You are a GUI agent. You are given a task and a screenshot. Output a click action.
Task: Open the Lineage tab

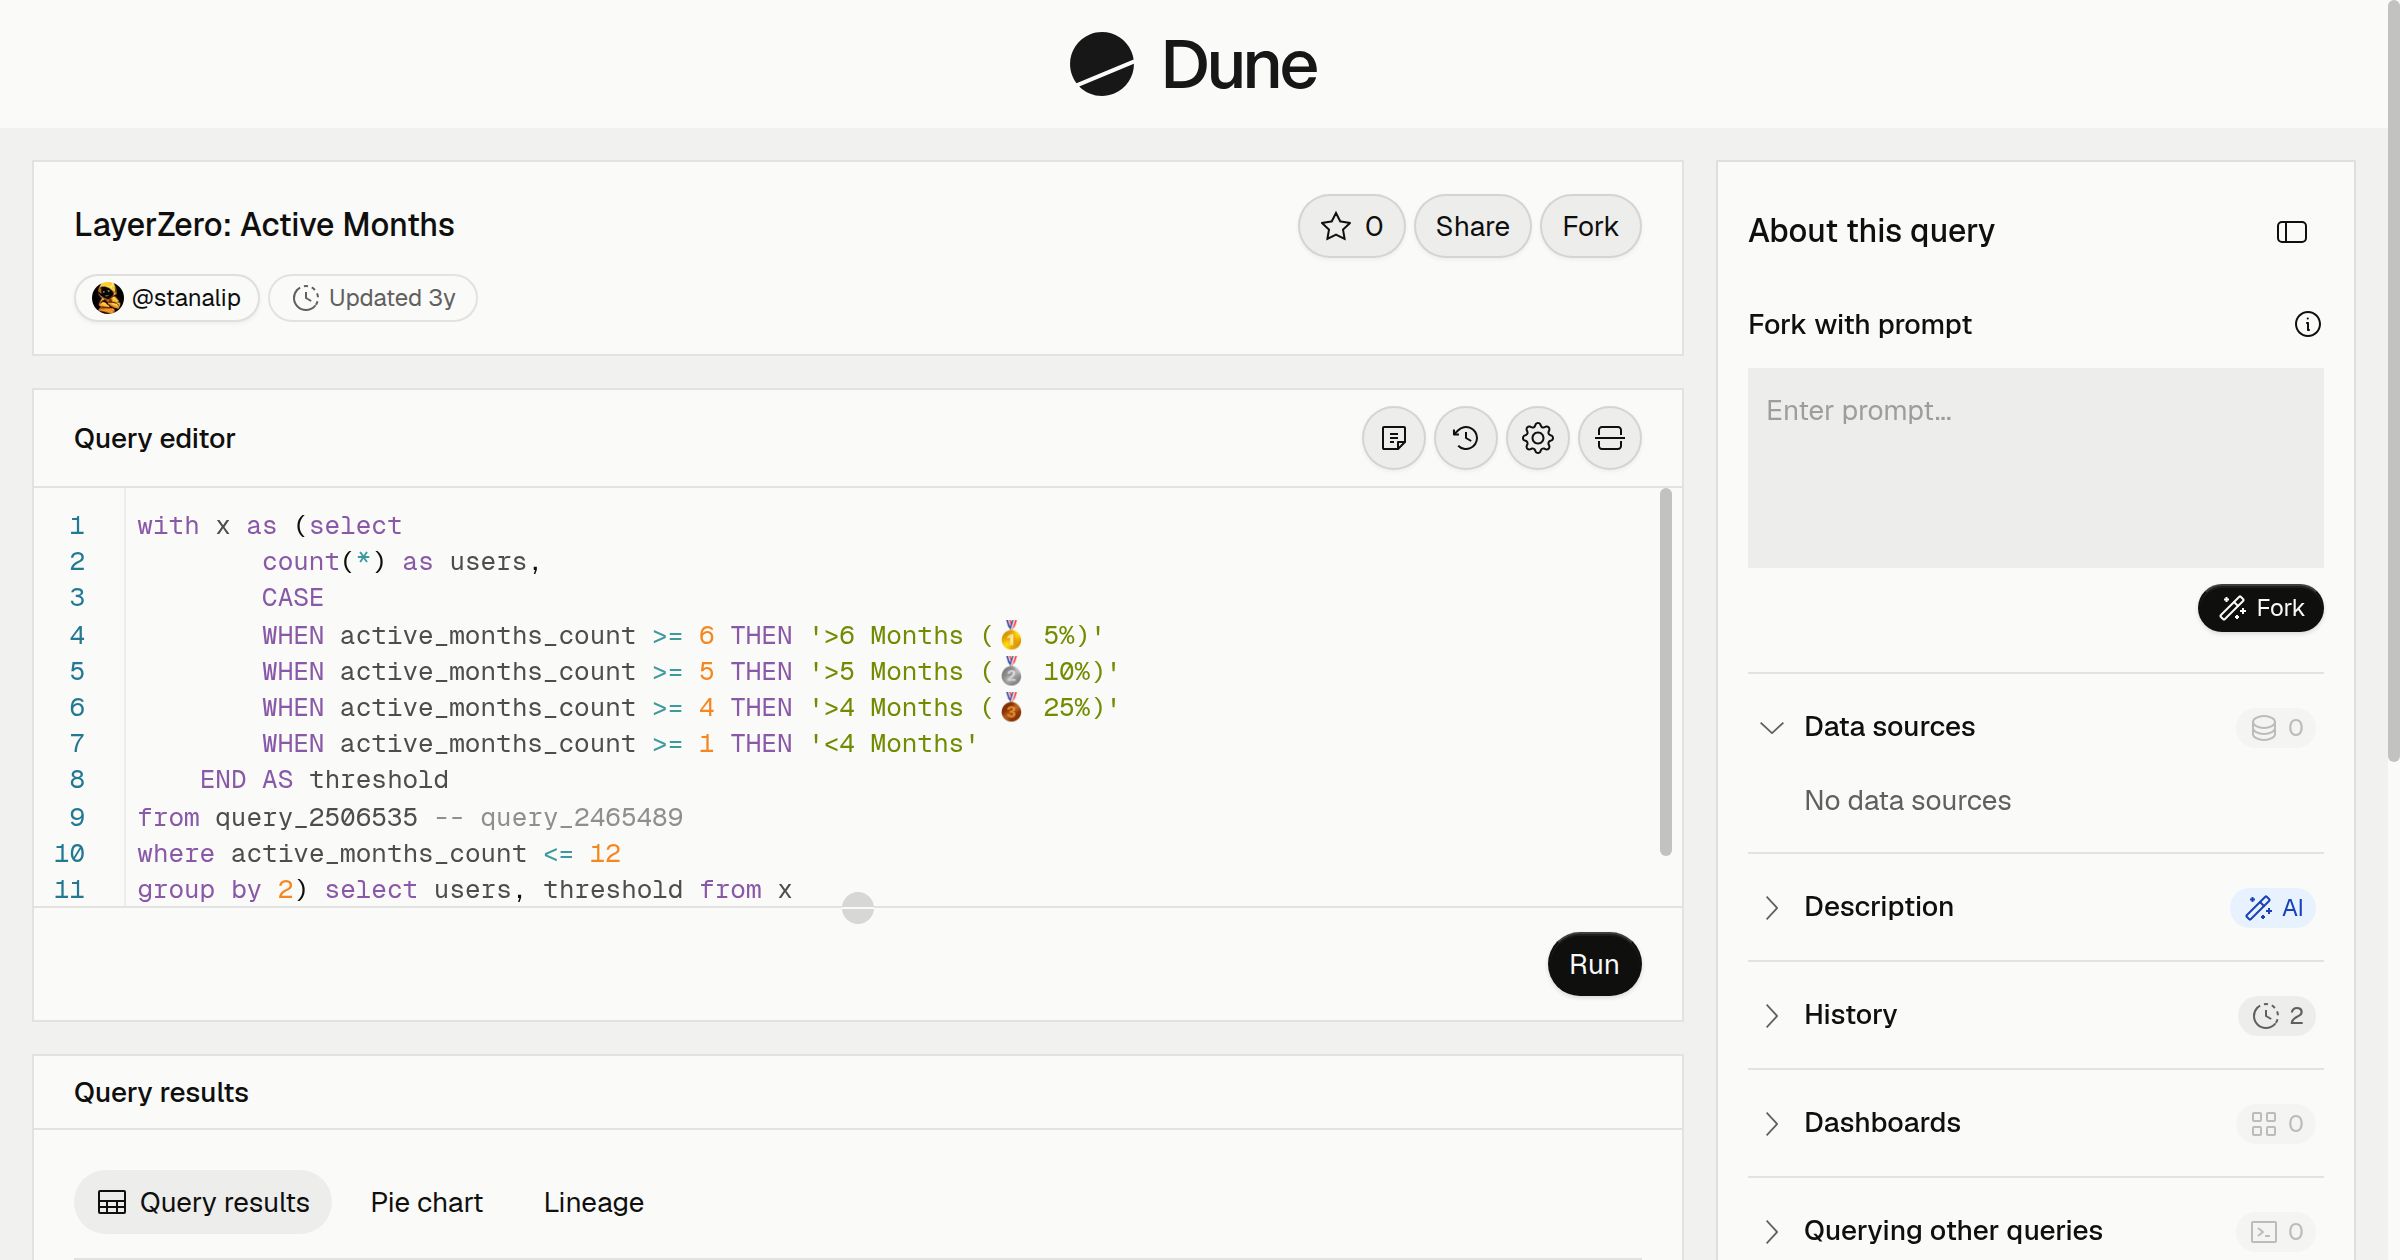coord(594,1202)
